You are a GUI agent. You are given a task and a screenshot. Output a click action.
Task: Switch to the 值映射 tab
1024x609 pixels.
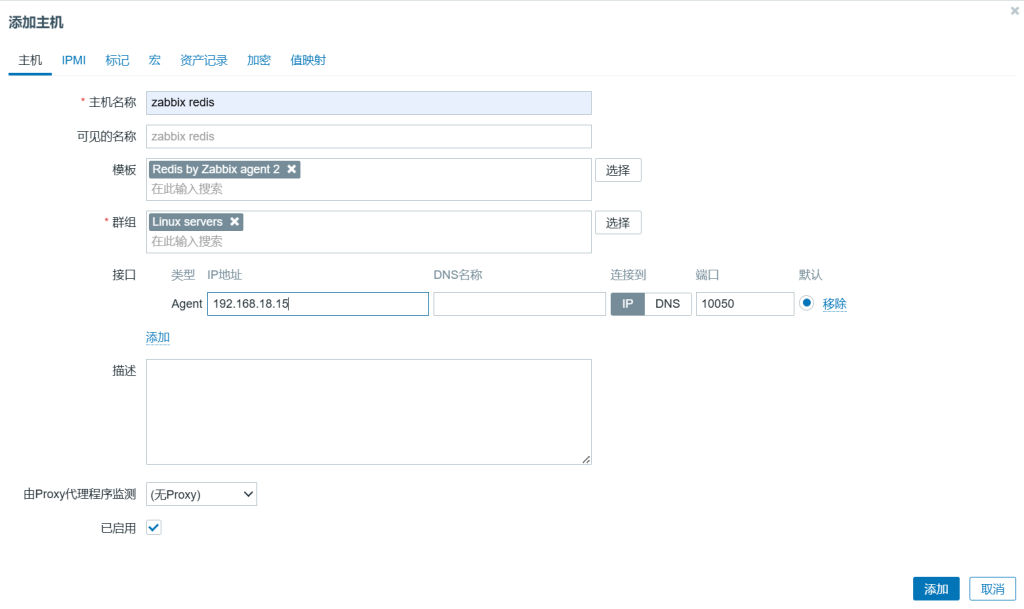pyautogui.click(x=308, y=61)
